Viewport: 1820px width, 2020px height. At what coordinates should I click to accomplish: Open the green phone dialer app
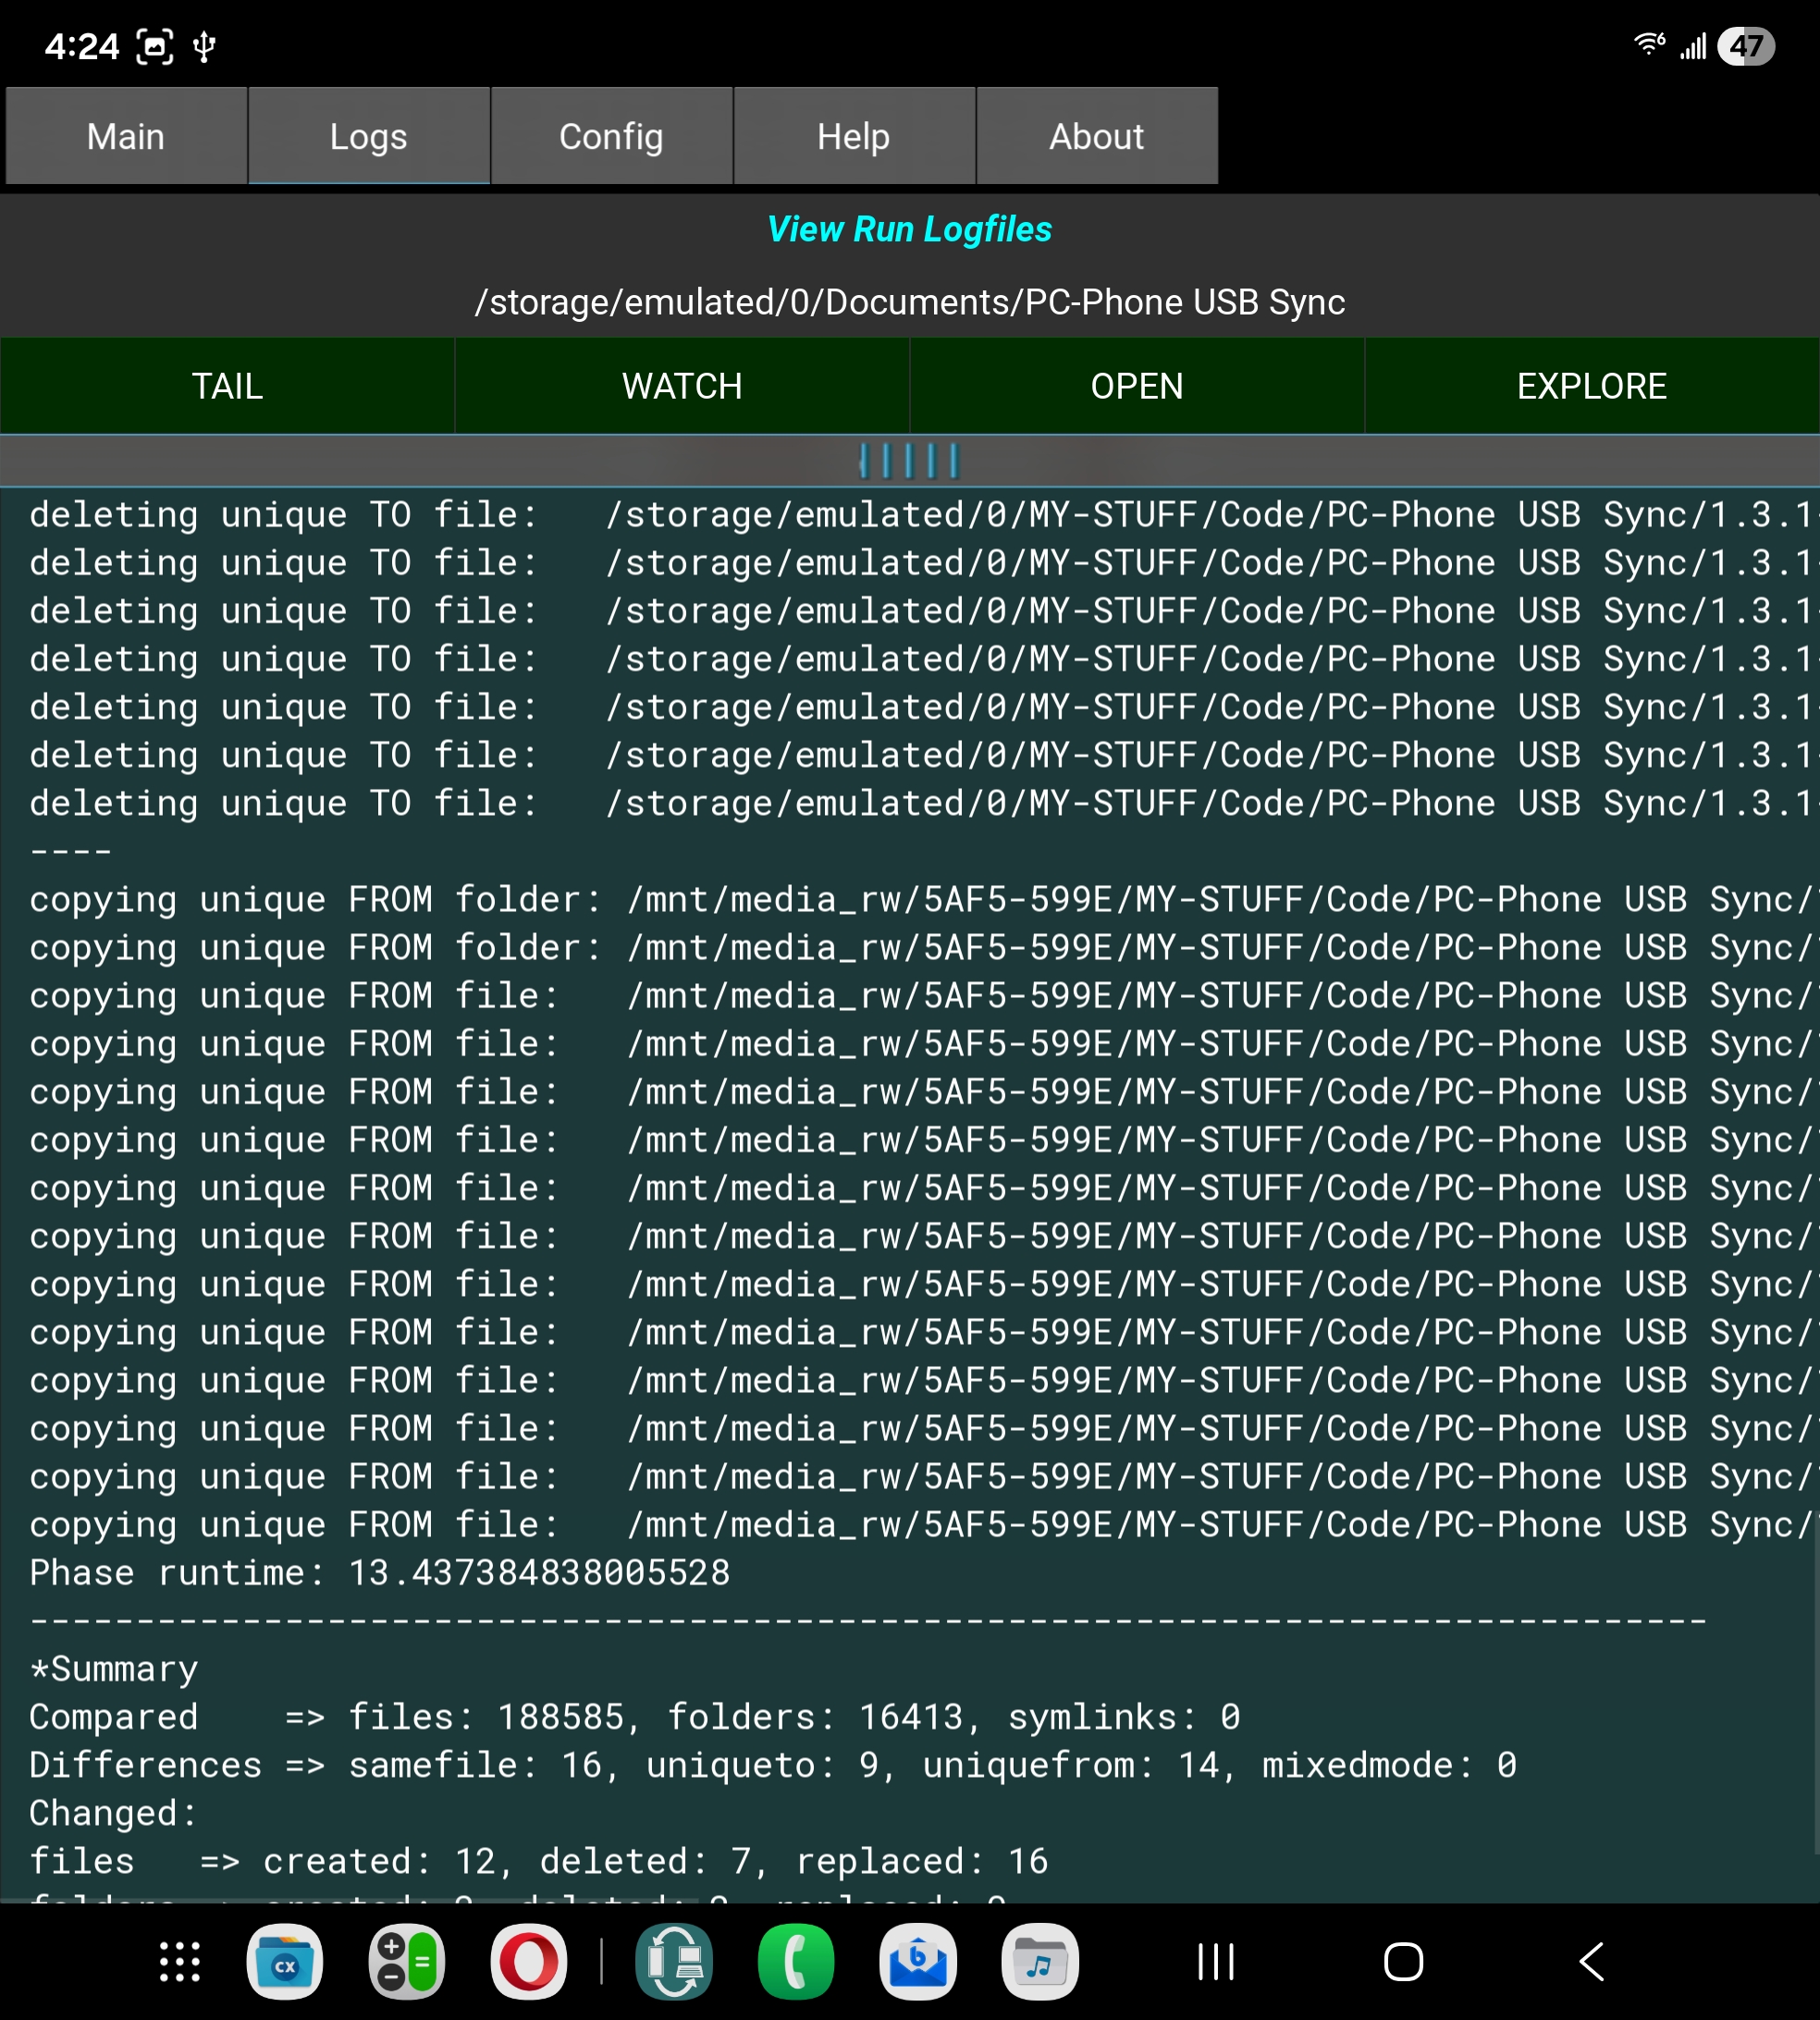[796, 1962]
